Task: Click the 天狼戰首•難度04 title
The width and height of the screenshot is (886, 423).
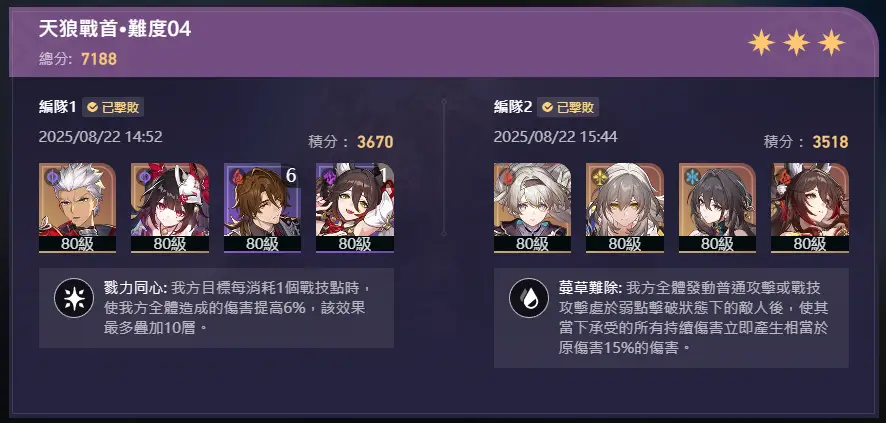Action: (115, 29)
